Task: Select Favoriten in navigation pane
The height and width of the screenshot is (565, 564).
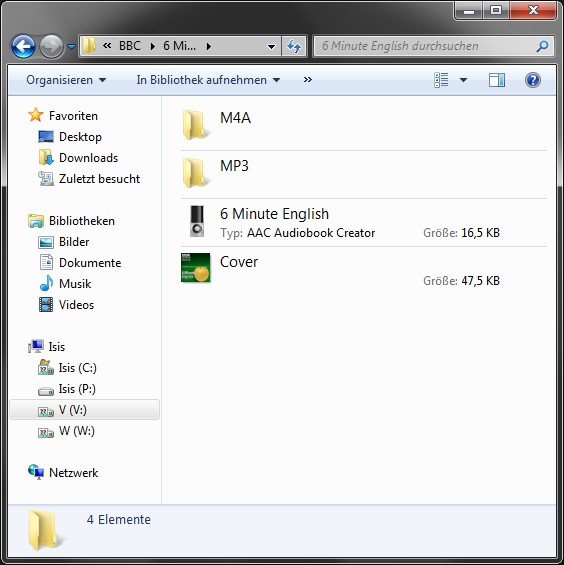Action: [73, 116]
